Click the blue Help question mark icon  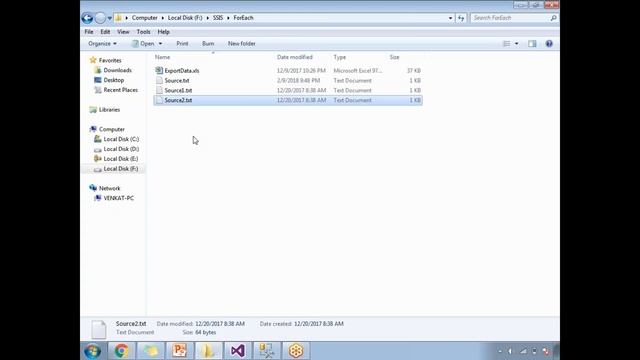pyautogui.click(x=549, y=44)
